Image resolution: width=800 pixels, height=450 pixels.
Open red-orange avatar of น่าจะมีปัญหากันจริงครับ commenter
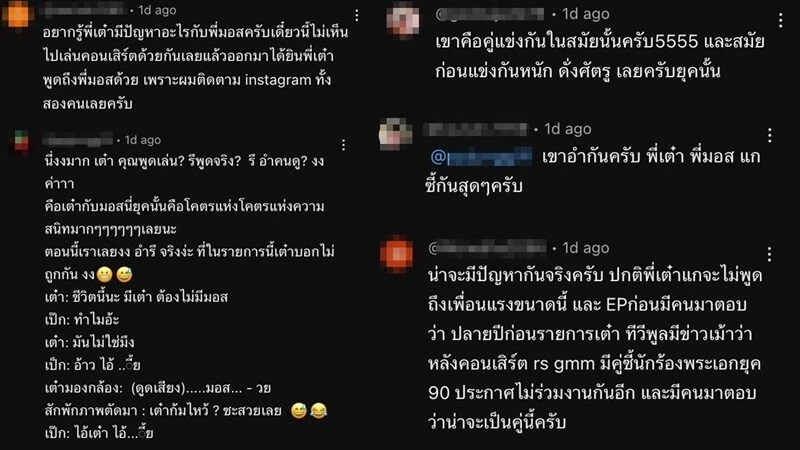click(397, 253)
